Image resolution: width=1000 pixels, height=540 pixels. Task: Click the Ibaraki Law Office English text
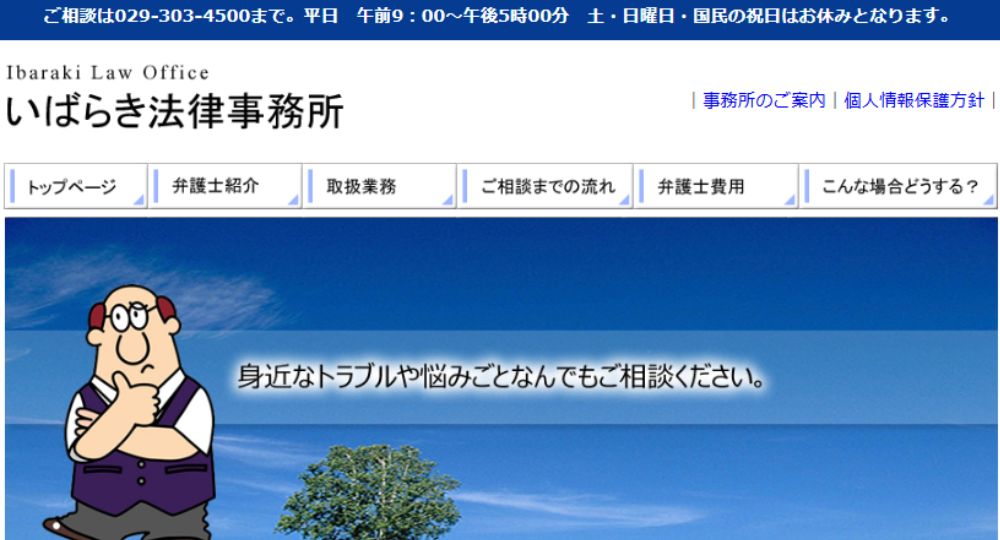(108, 73)
